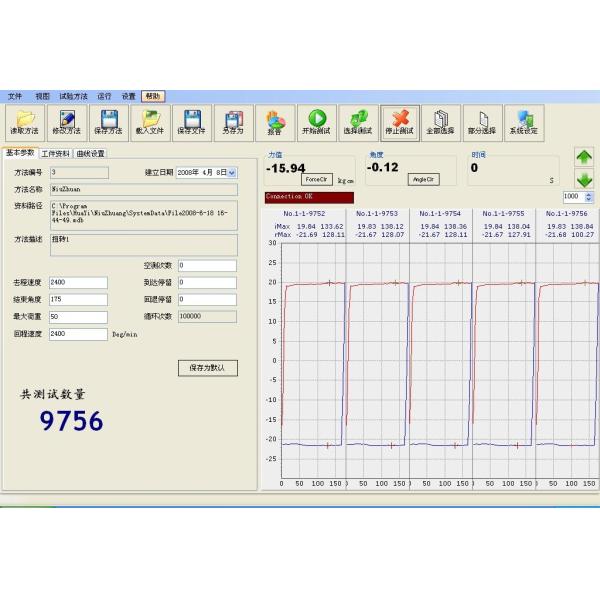Screen dimensions: 600x600
Task: Switch to the 基本参数 tab
Action: [20, 153]
